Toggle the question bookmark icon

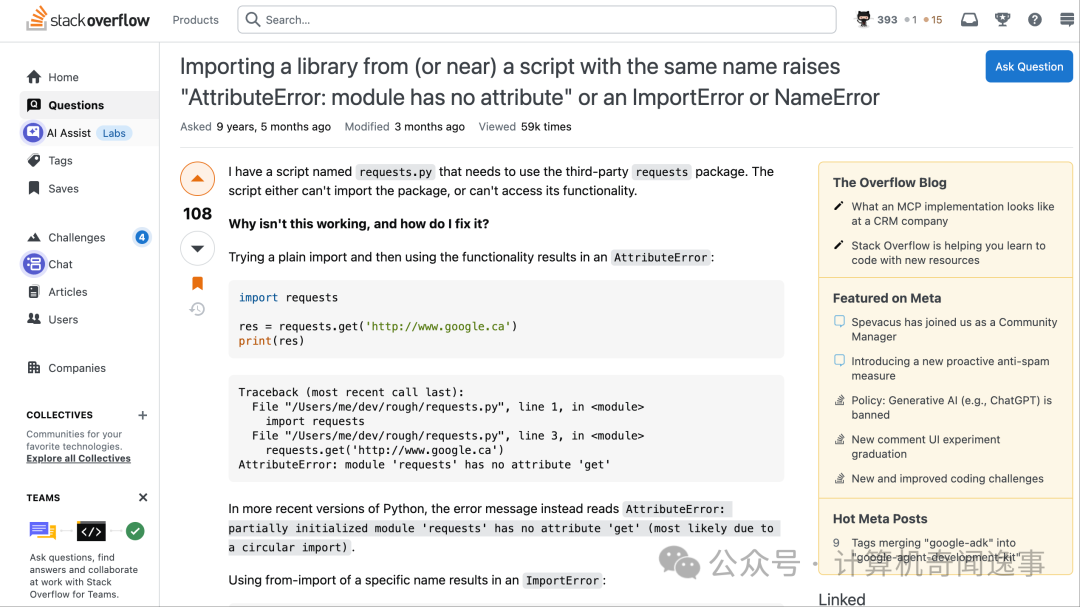tap(197, 282)
